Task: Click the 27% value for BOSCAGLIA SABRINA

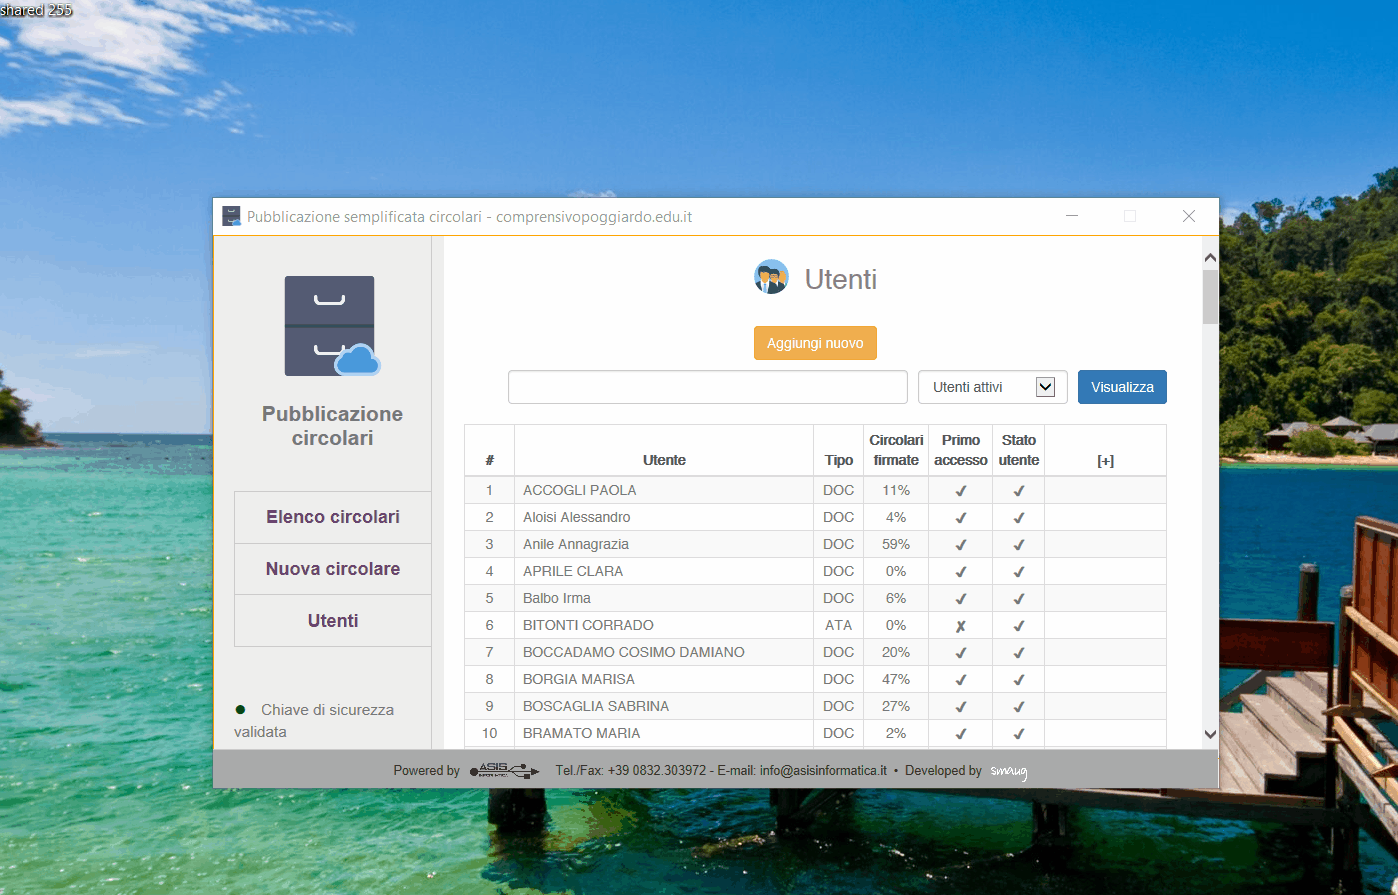Action: 896,706
